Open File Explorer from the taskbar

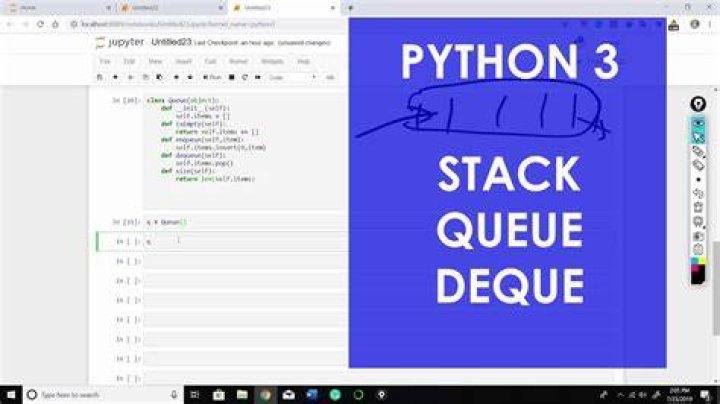[242, 395]
